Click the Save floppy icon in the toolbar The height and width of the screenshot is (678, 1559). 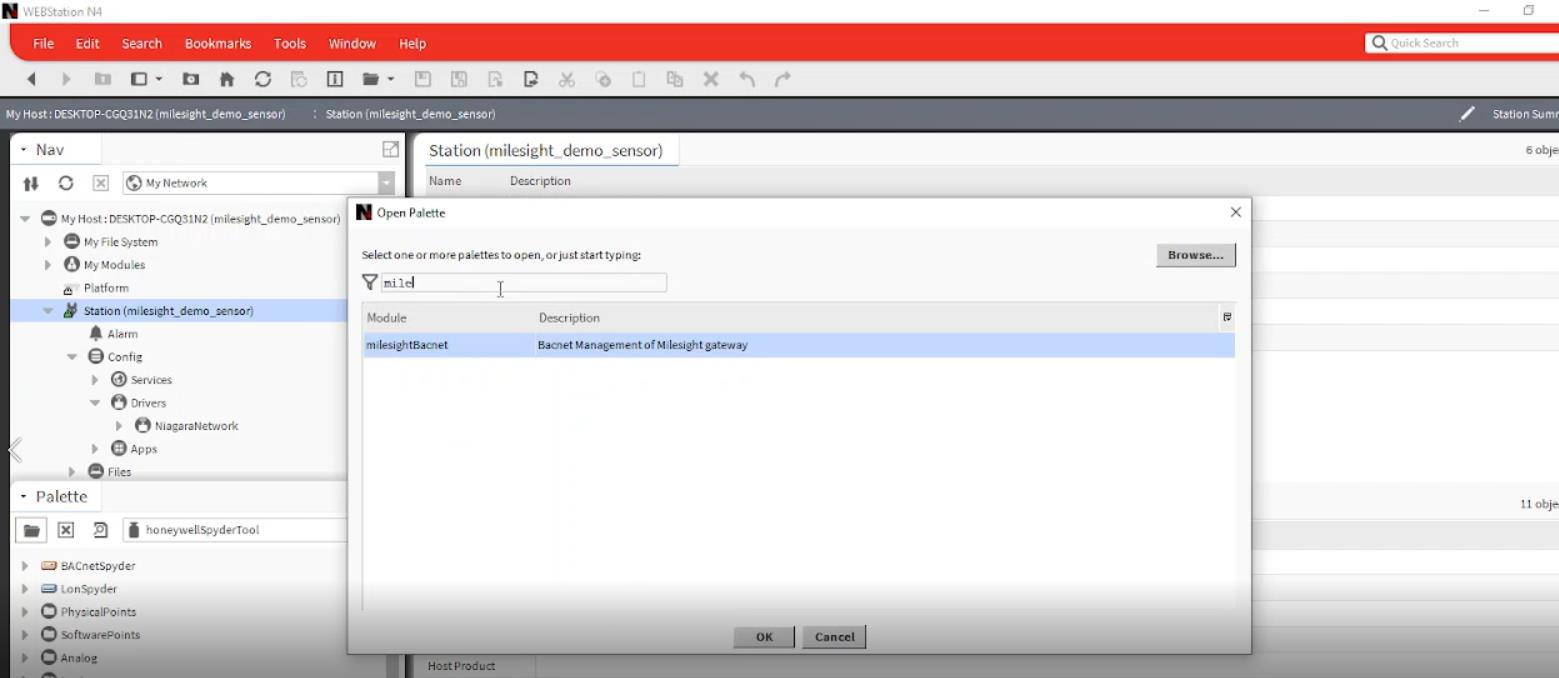(422, 79)
